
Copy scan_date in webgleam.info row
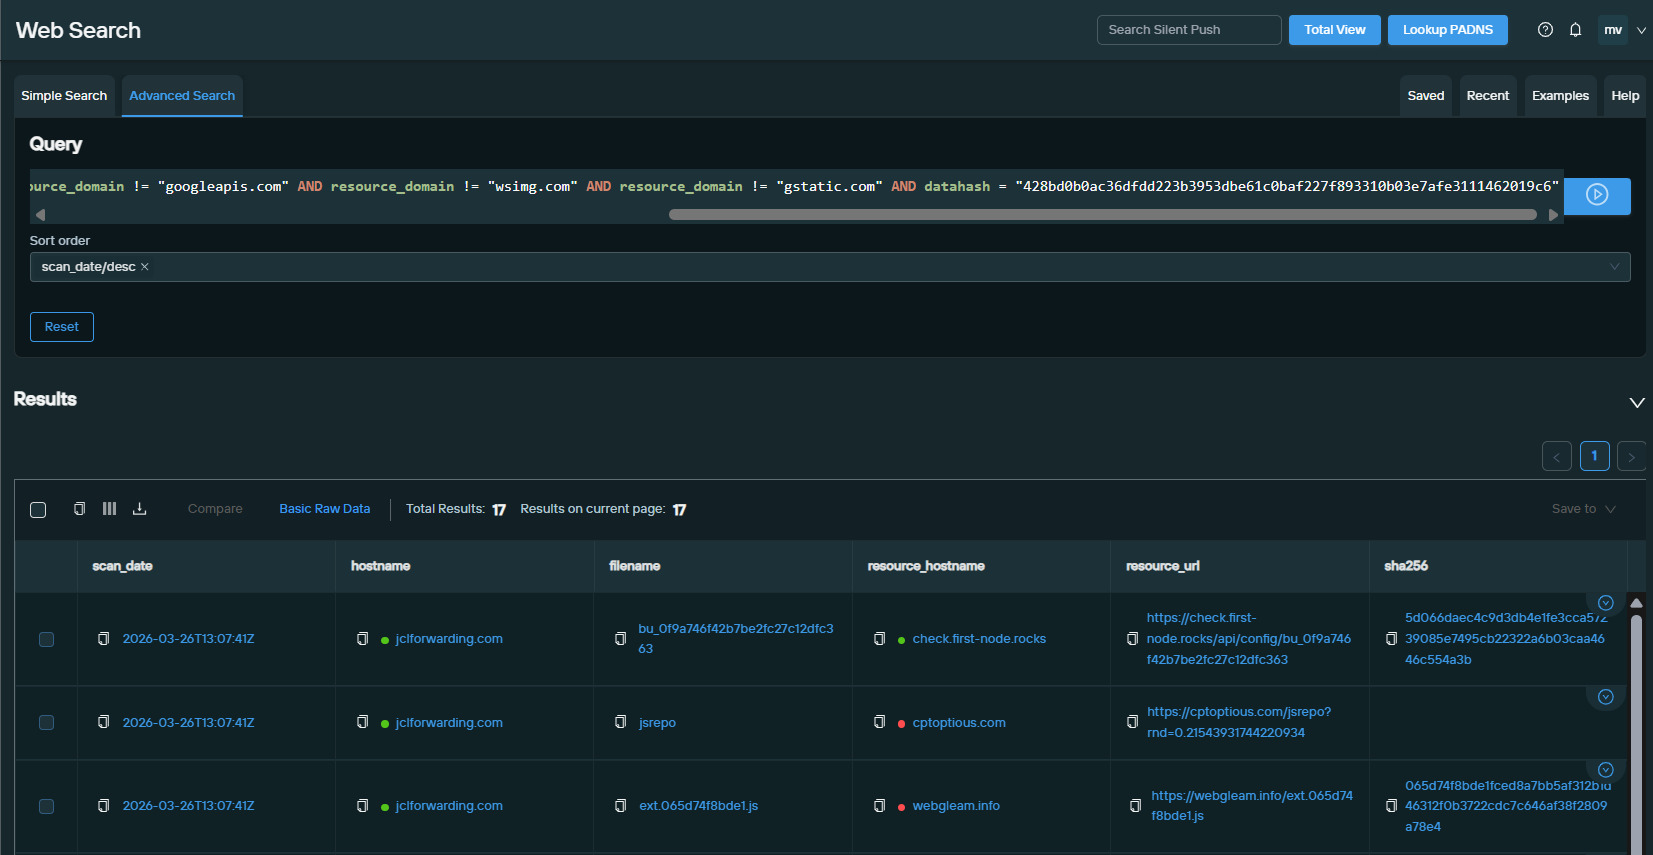click(103, 806)
